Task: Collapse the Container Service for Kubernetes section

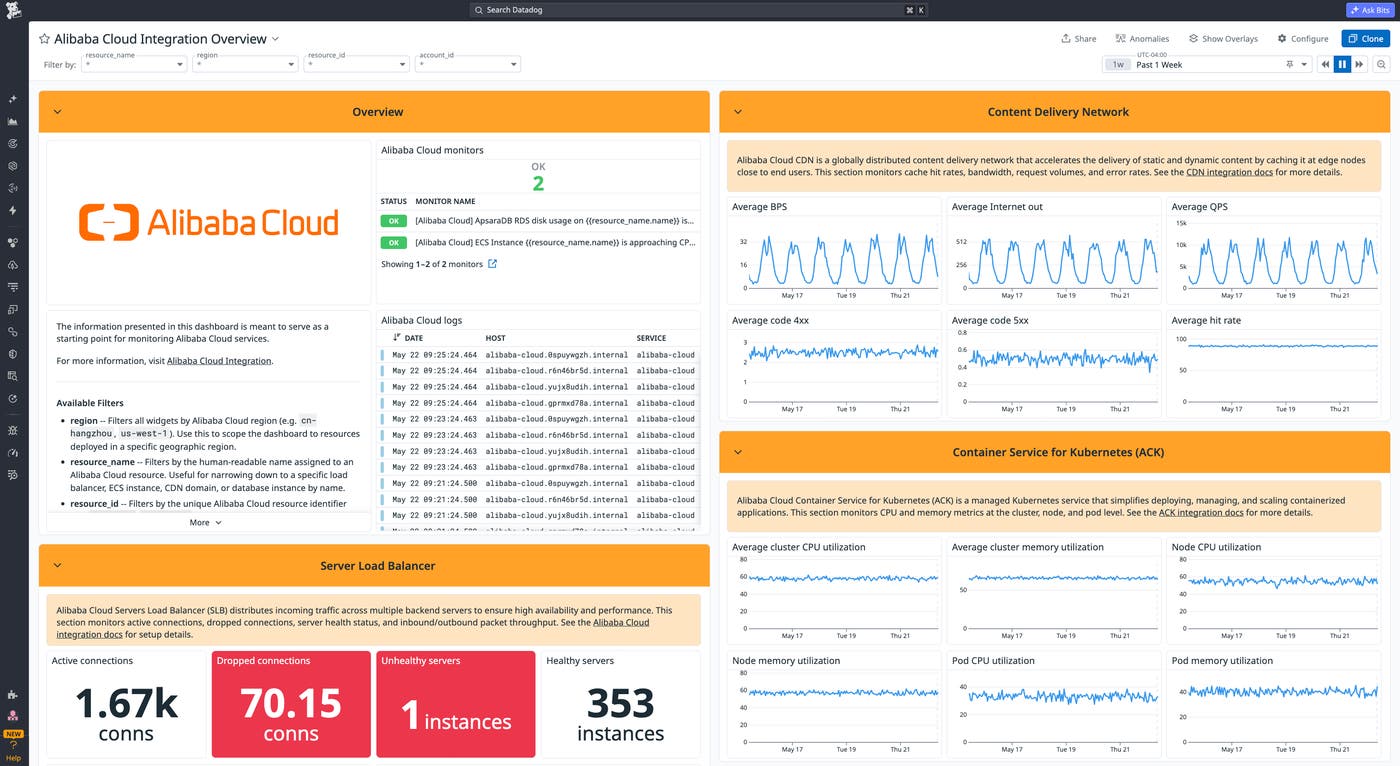Action: point(738,452)
